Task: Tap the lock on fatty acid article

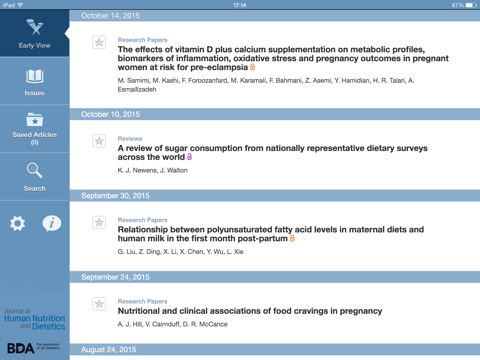Action: coord(292,238)
